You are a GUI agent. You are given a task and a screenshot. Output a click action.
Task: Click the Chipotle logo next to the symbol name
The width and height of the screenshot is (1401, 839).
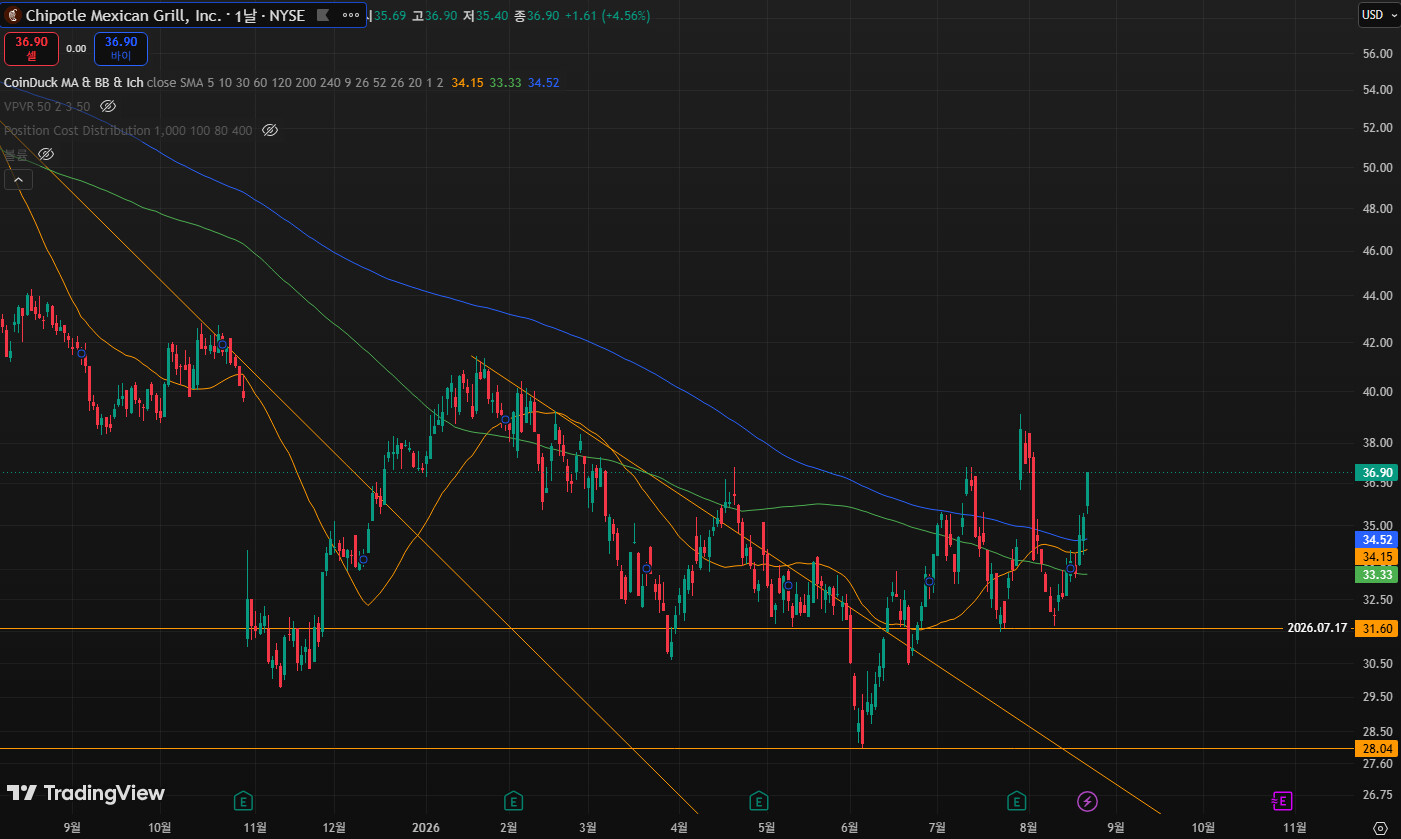click(14, 16)
